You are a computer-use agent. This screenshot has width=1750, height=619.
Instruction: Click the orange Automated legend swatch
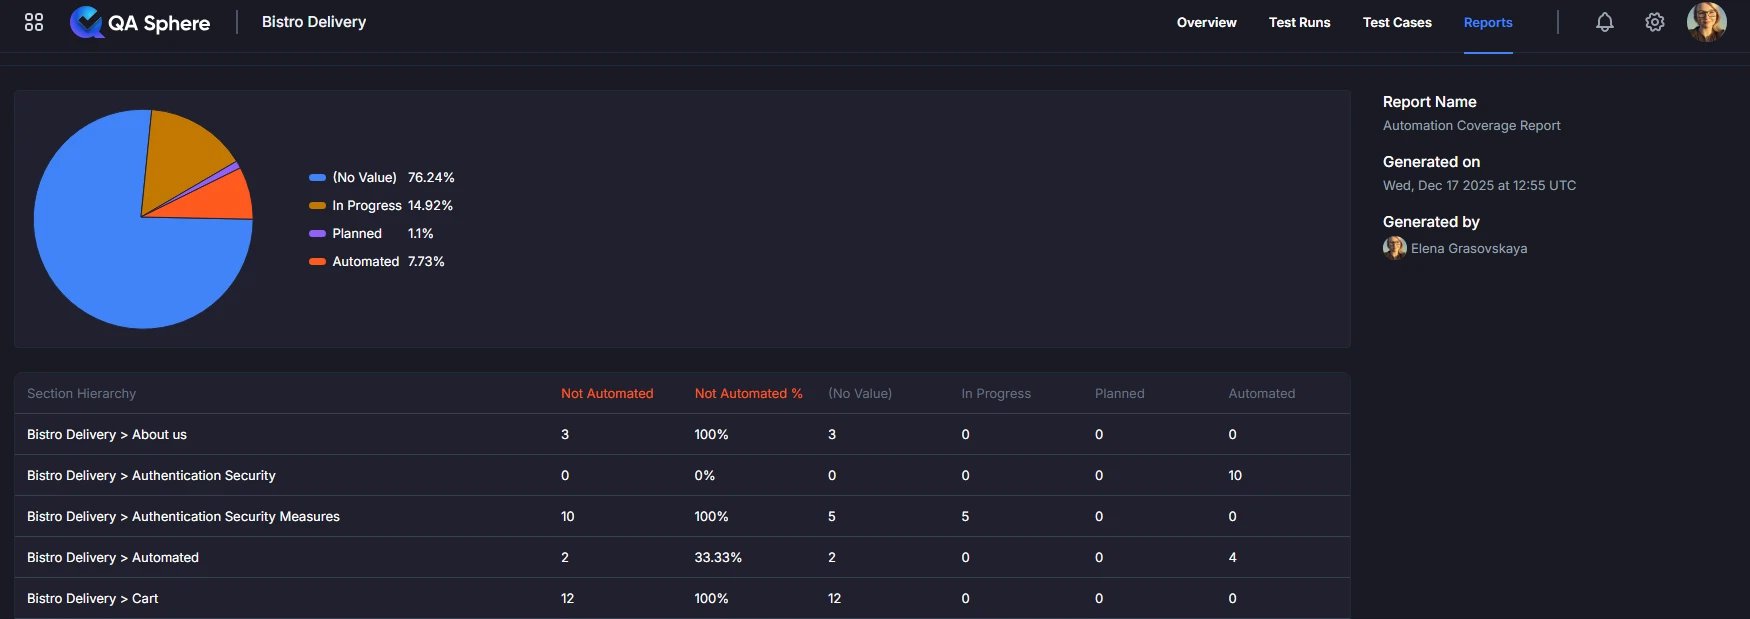317,261
